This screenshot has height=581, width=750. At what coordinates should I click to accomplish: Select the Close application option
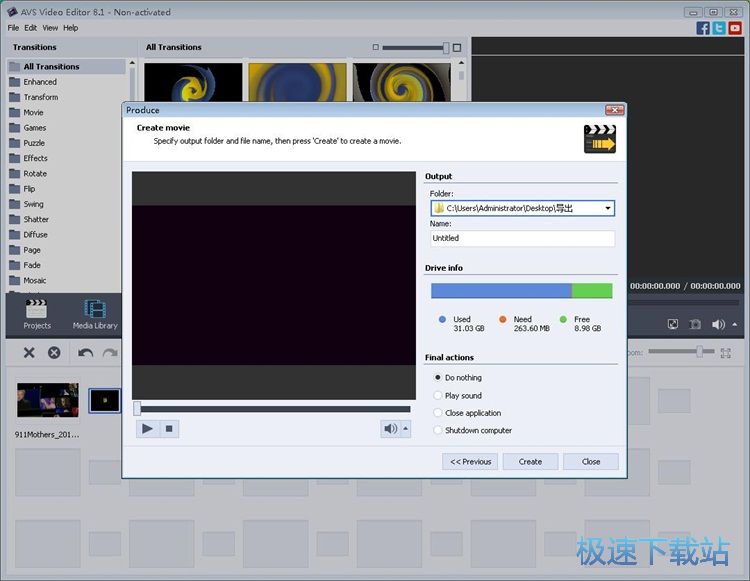click(x=467, y=413)
